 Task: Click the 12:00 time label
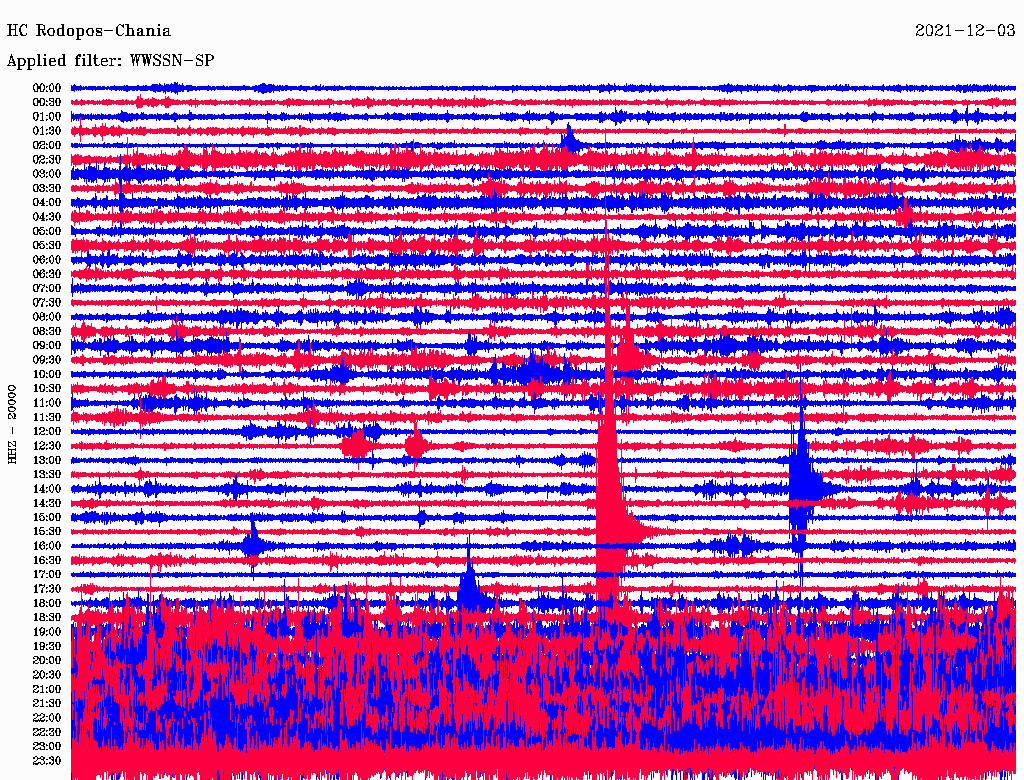(x=47, y=431)
